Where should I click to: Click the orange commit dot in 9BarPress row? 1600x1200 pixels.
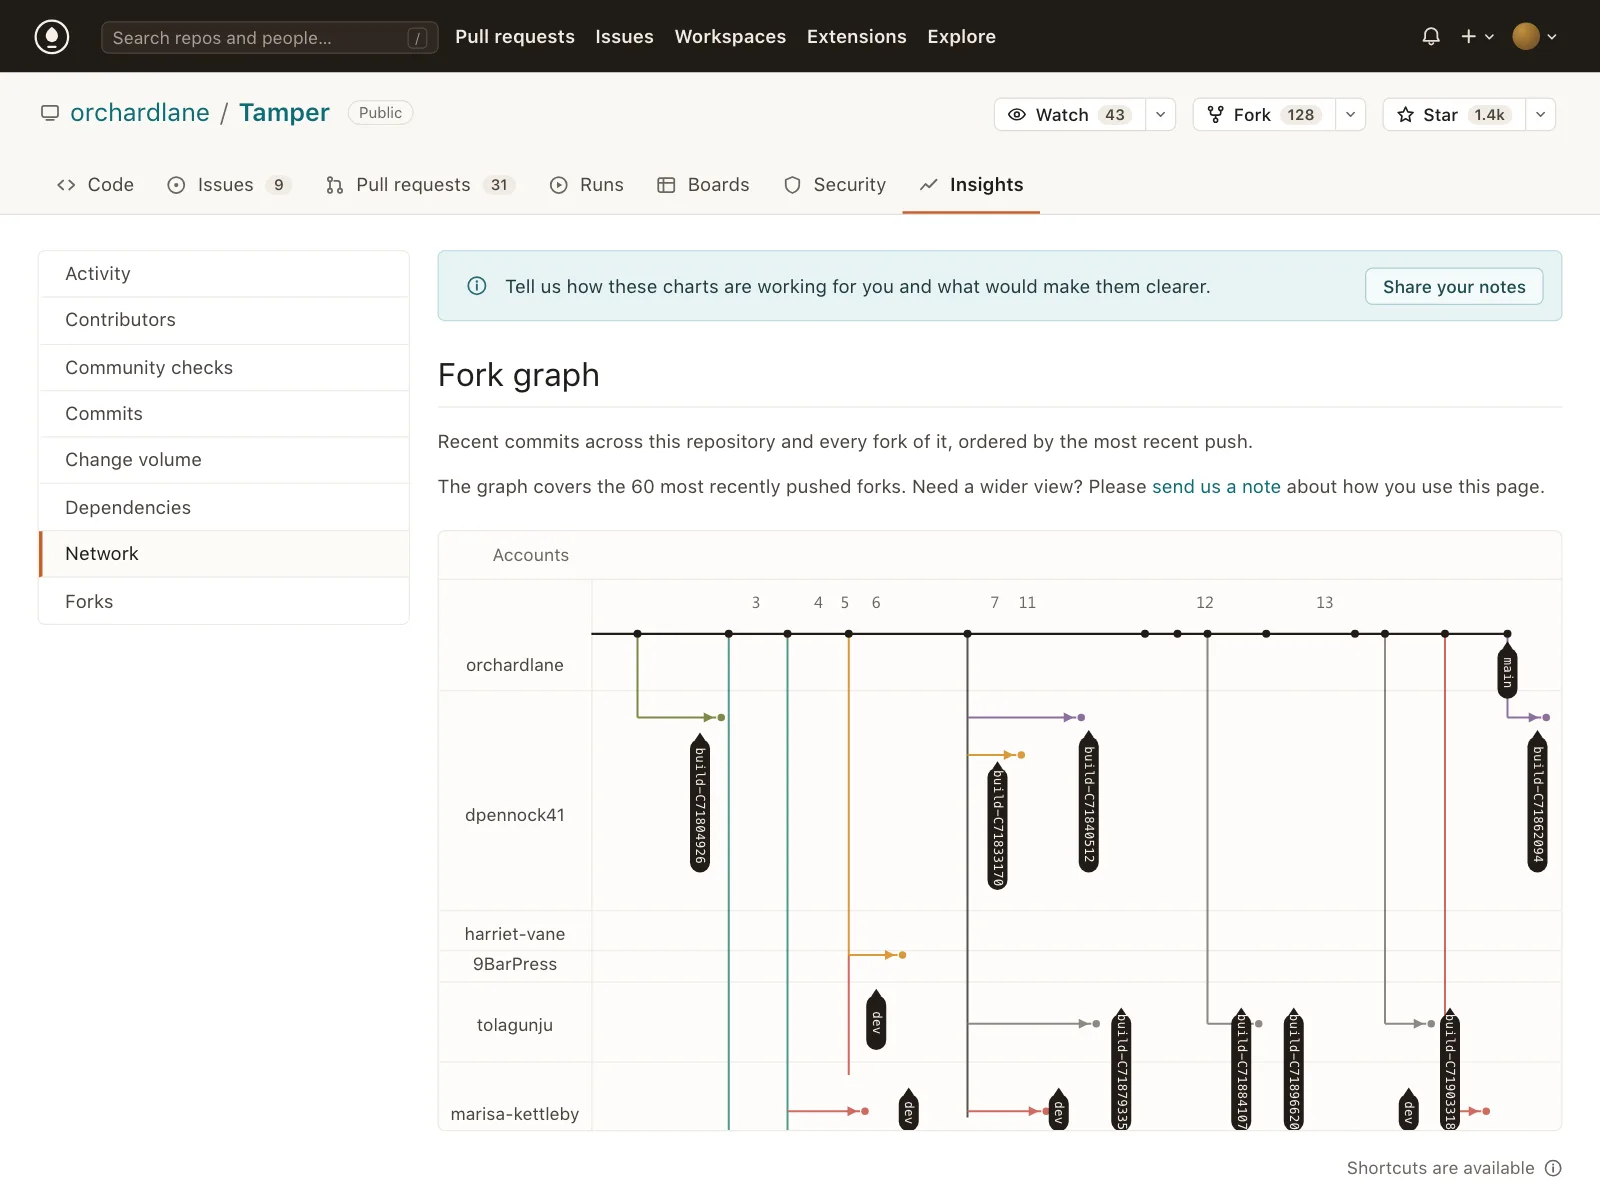902,956
